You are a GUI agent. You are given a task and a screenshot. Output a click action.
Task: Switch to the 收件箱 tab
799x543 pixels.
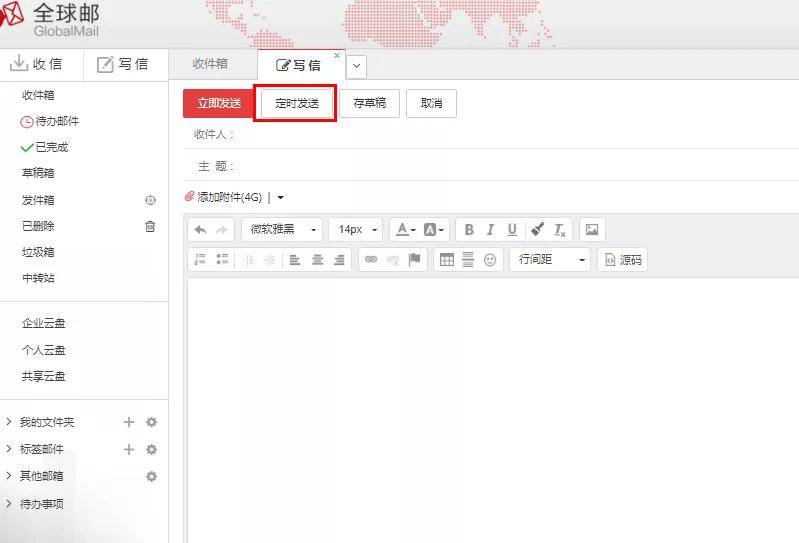[210, 64]
